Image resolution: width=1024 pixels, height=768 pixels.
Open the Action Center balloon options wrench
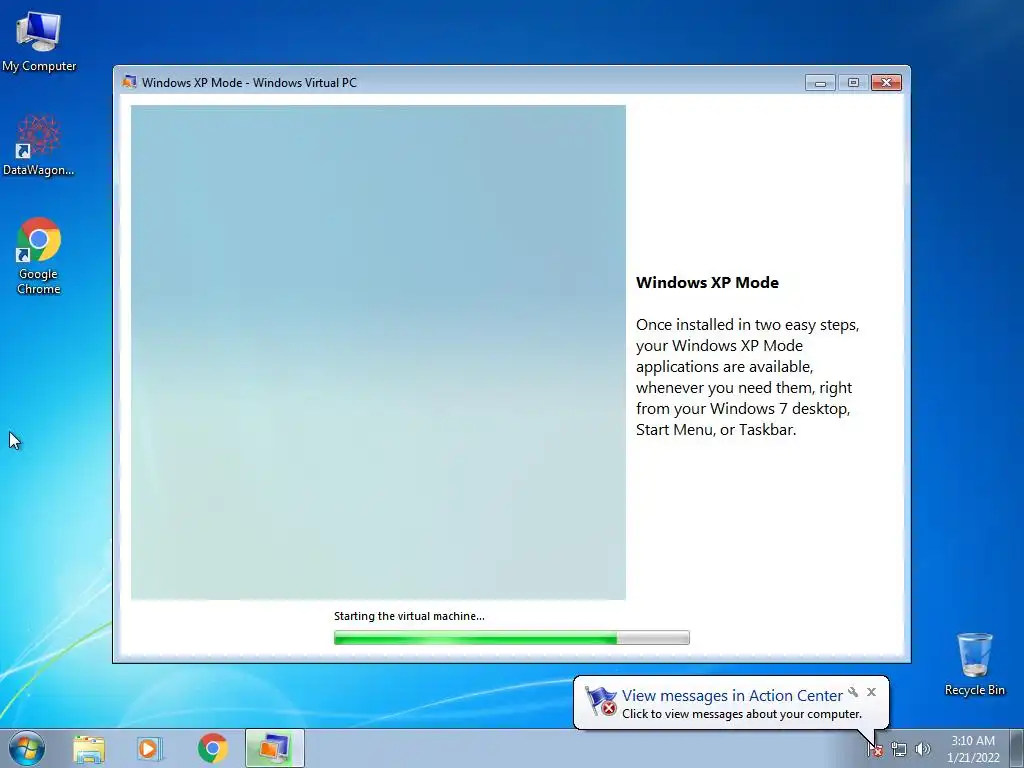(853, 692)
